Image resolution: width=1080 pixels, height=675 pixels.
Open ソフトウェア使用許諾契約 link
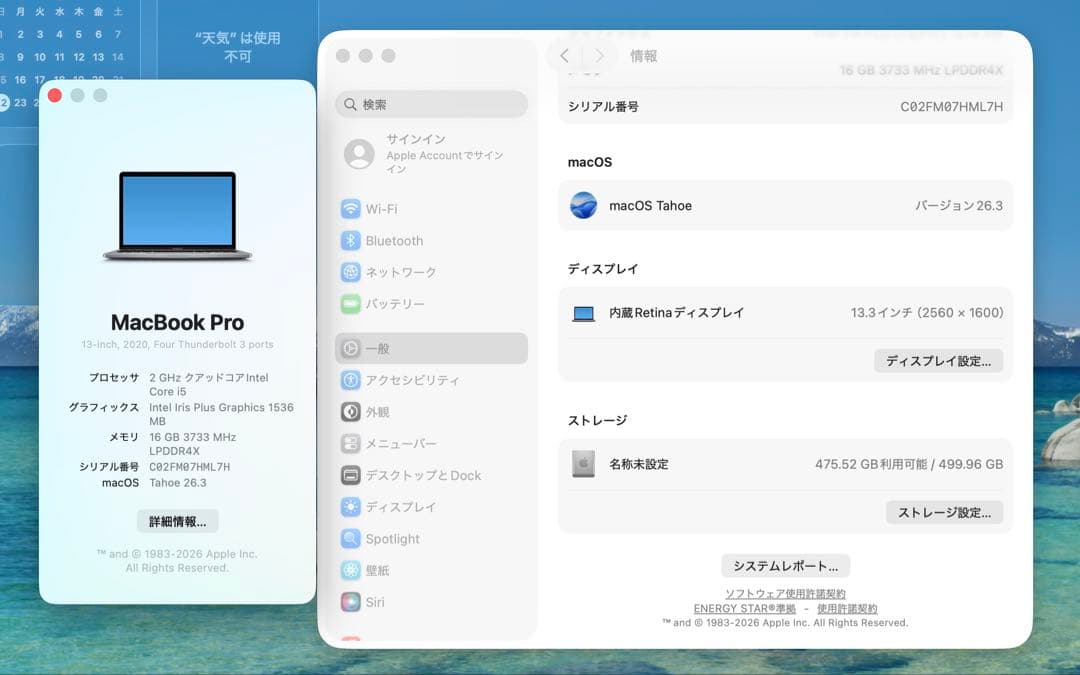pyautogui.click(x=785, y=594)
